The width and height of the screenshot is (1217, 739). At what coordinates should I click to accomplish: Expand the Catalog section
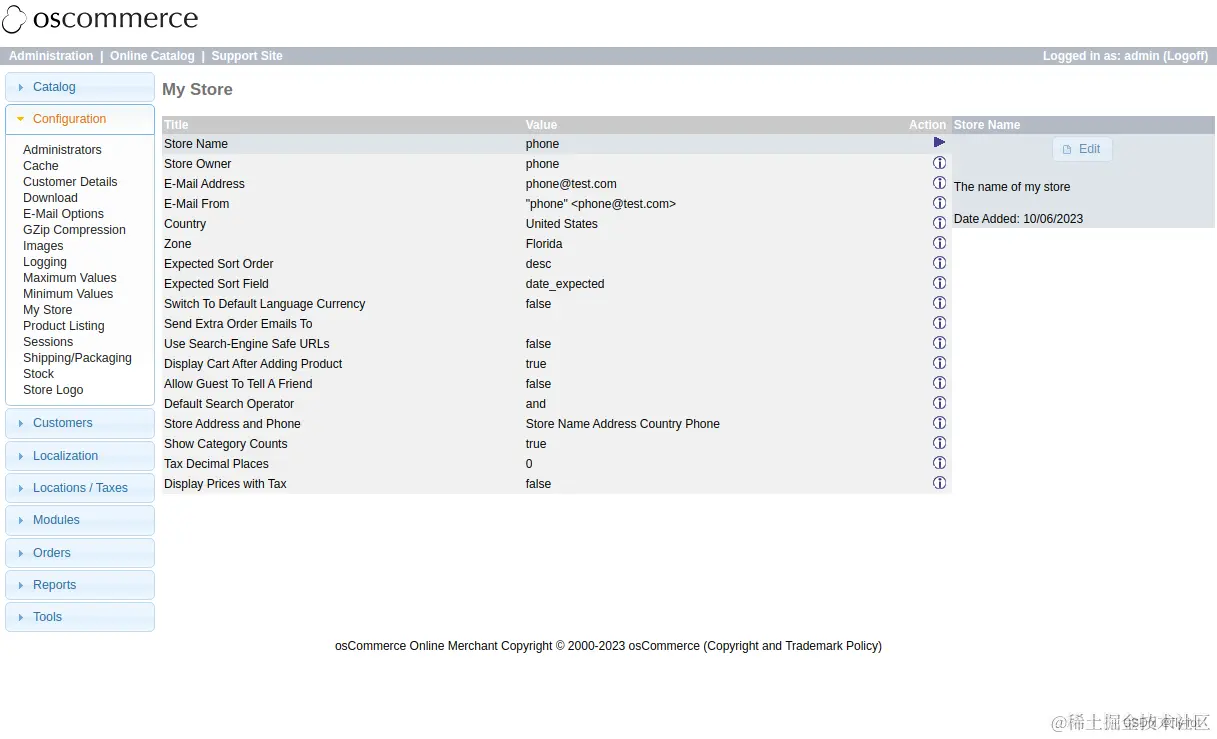(x=80, y=87)
